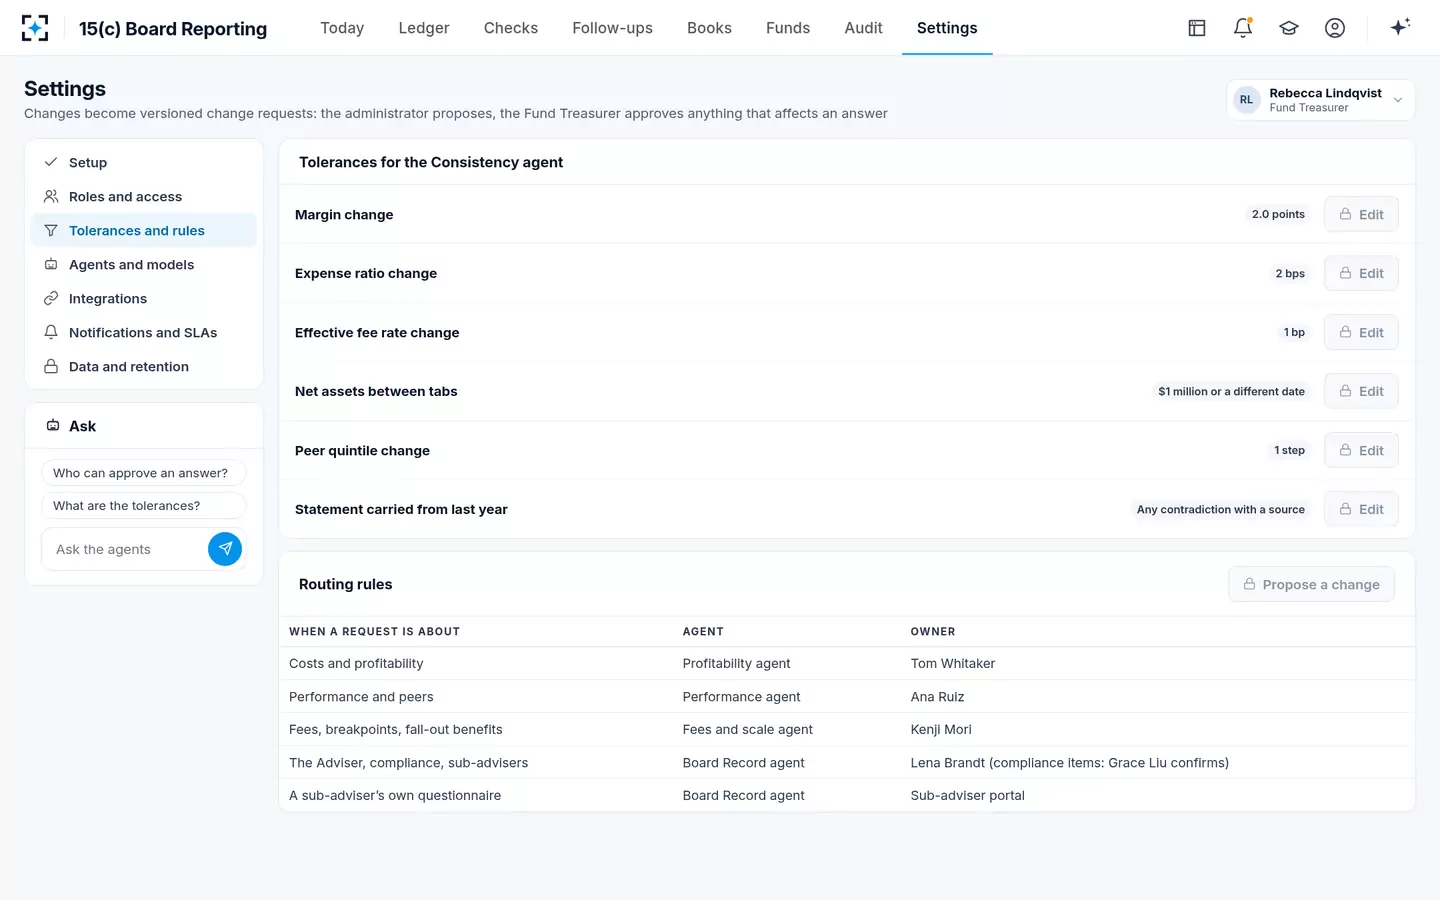1440x900 pixels.
Task: Open the Follow-ups tab
Action: 612,28
